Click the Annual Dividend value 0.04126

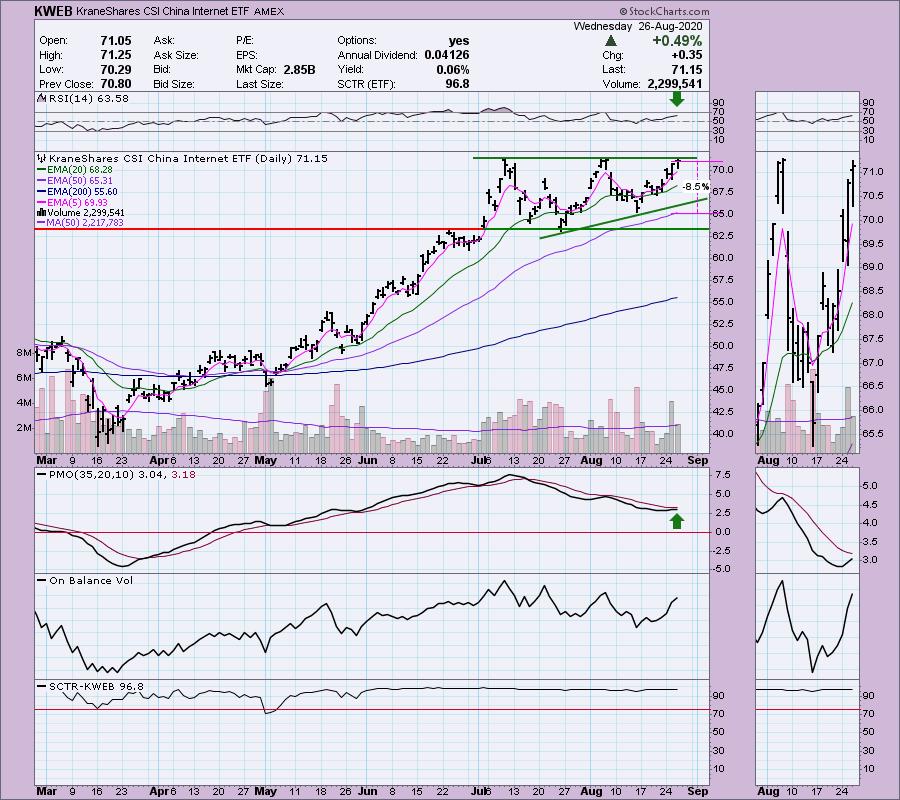point(447,55)
